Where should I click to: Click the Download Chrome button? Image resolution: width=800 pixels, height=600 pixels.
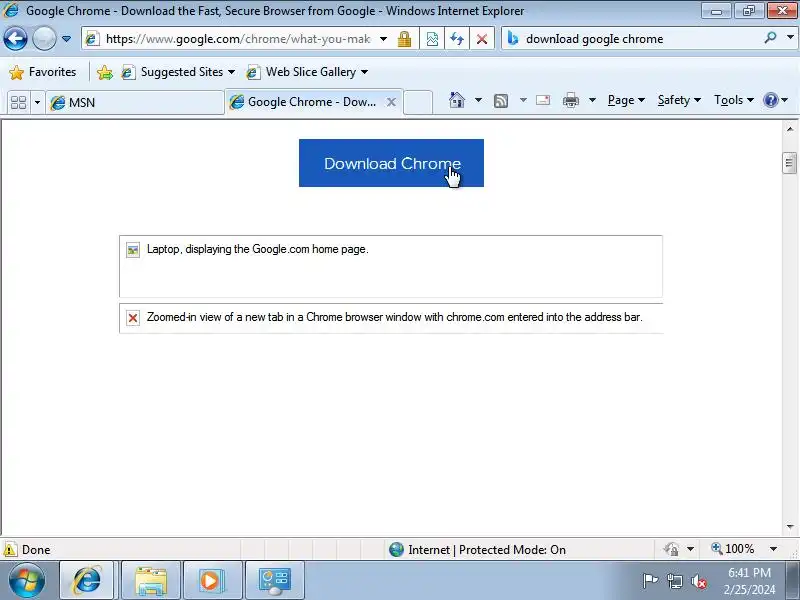[391, 163]
